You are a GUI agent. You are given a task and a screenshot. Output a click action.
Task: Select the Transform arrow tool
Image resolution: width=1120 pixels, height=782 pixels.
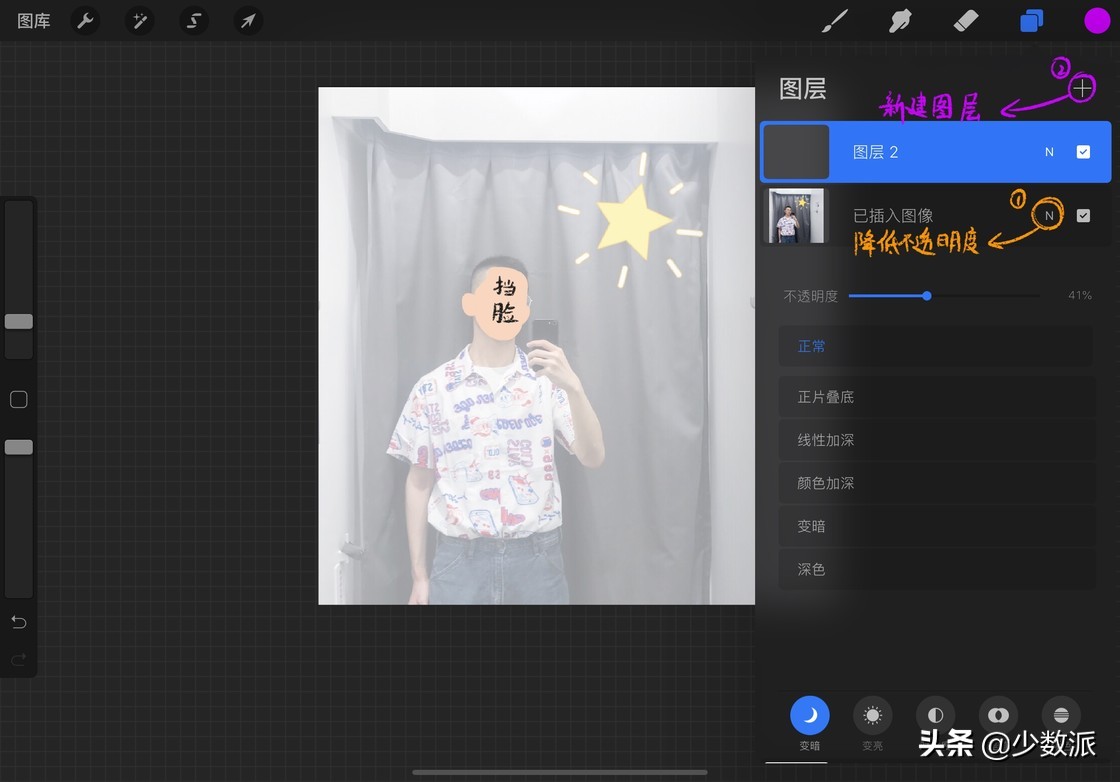click(247, 20)
